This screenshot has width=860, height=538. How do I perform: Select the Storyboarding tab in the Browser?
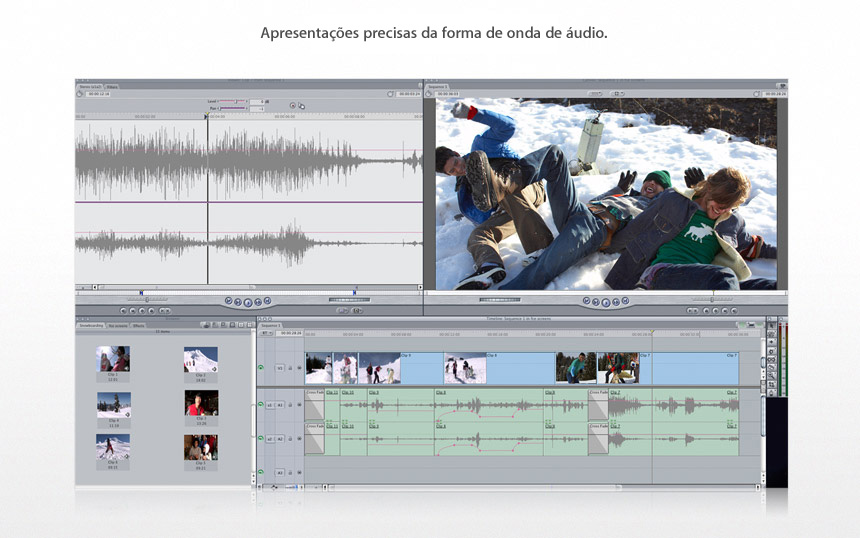coord(90,325)
